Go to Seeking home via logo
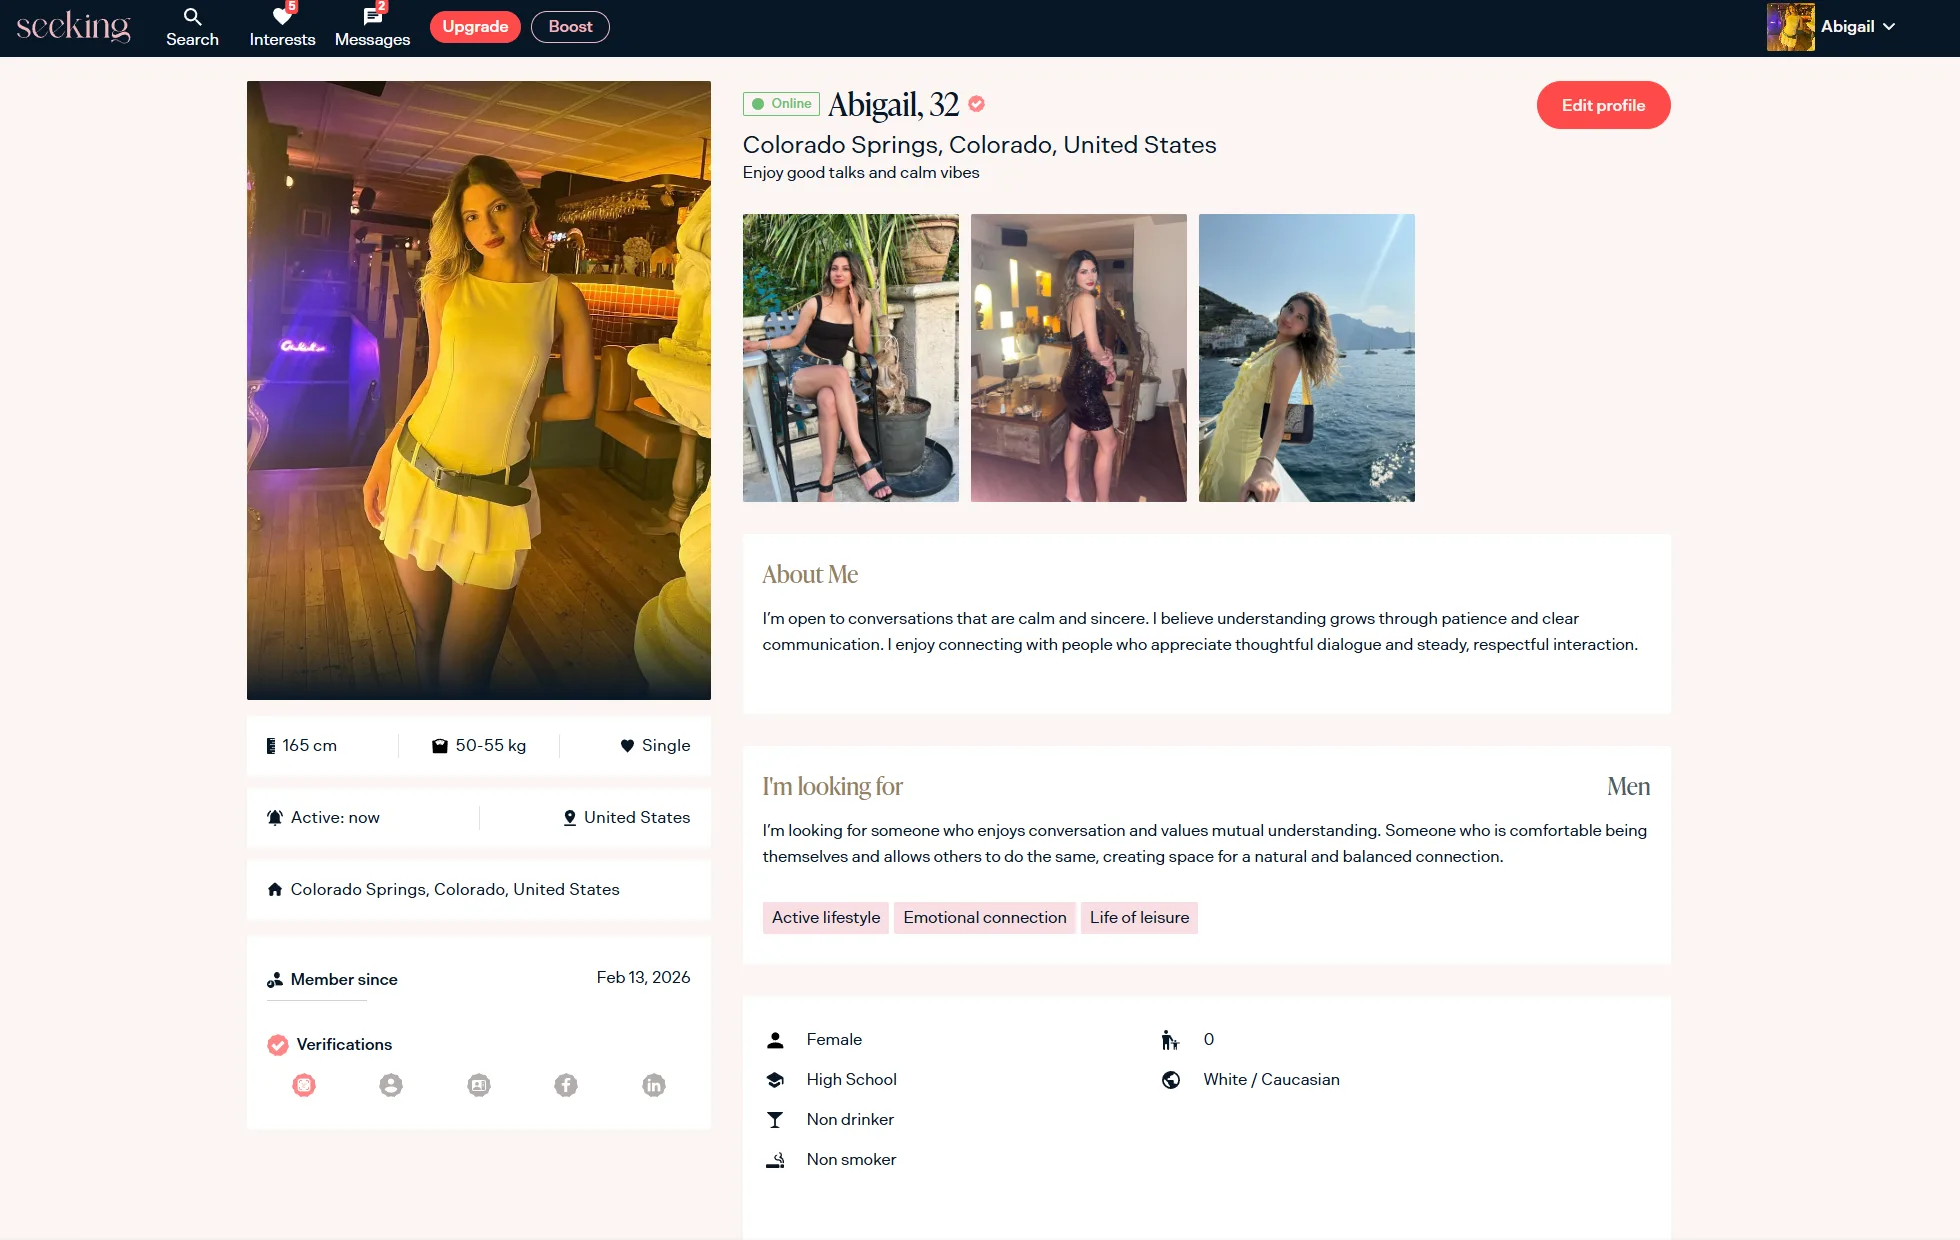1960x1240 pixels. point(73,27)
